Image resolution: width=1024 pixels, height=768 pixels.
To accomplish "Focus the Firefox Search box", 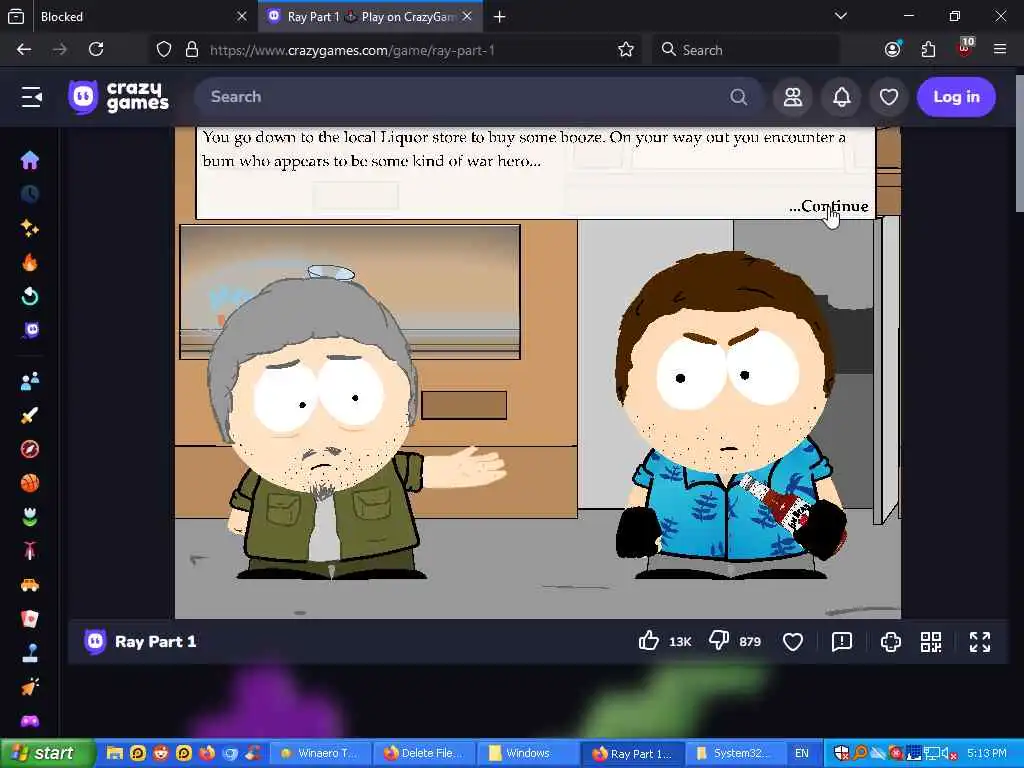I will pyautogui.click(x=745, y=50).
